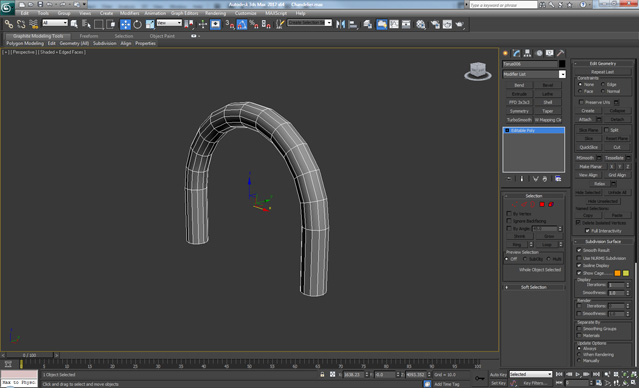Click the Mirror tool icon
Screen dimensions: 639x388
click(x=340, y=24)
